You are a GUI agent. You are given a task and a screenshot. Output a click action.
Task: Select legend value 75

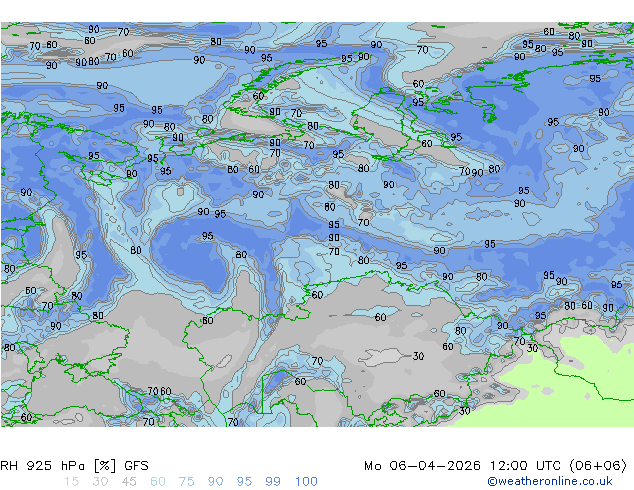[x=186, y=482]
